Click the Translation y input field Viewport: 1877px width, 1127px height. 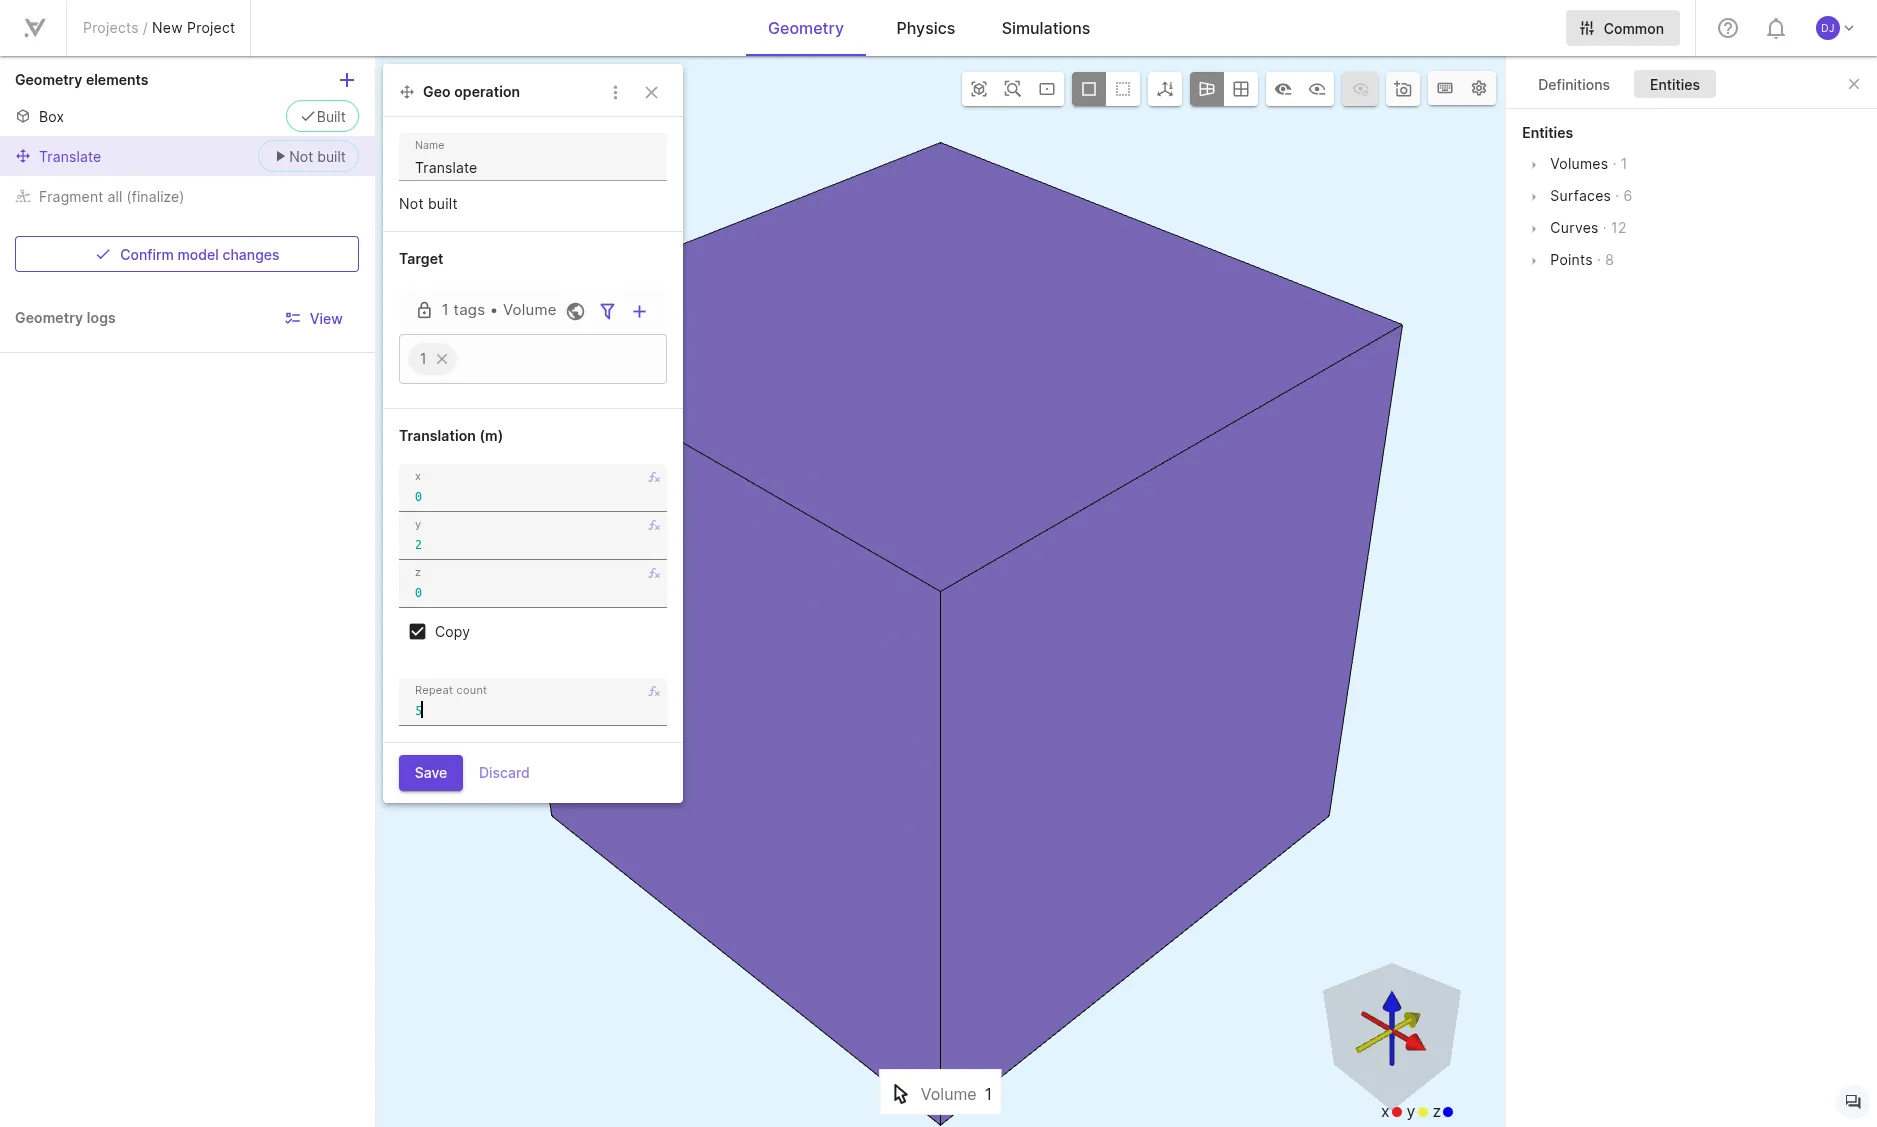[x=533, y=536]
